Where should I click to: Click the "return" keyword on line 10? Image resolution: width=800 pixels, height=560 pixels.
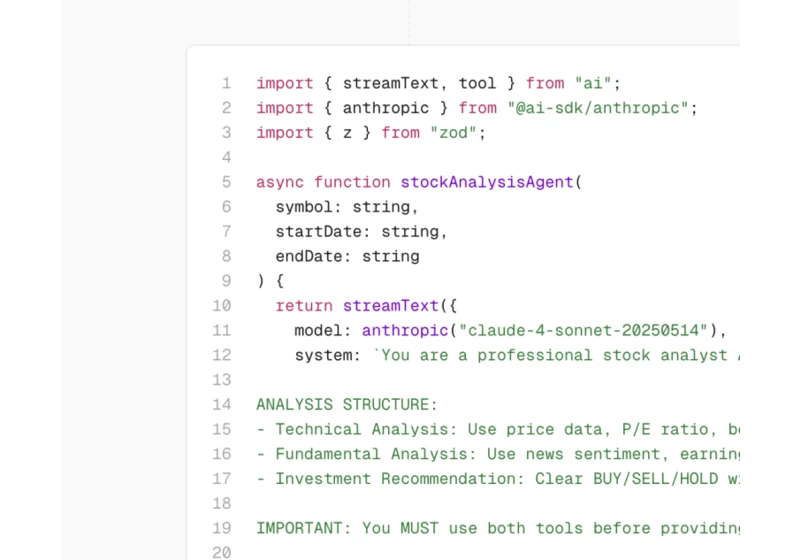click(x=304, y=306)
